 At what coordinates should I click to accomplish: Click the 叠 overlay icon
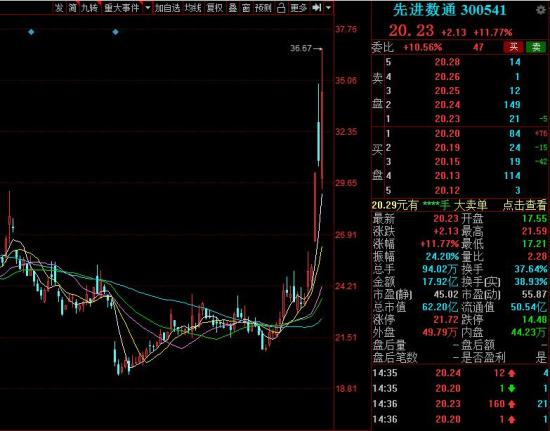[233, 8]
